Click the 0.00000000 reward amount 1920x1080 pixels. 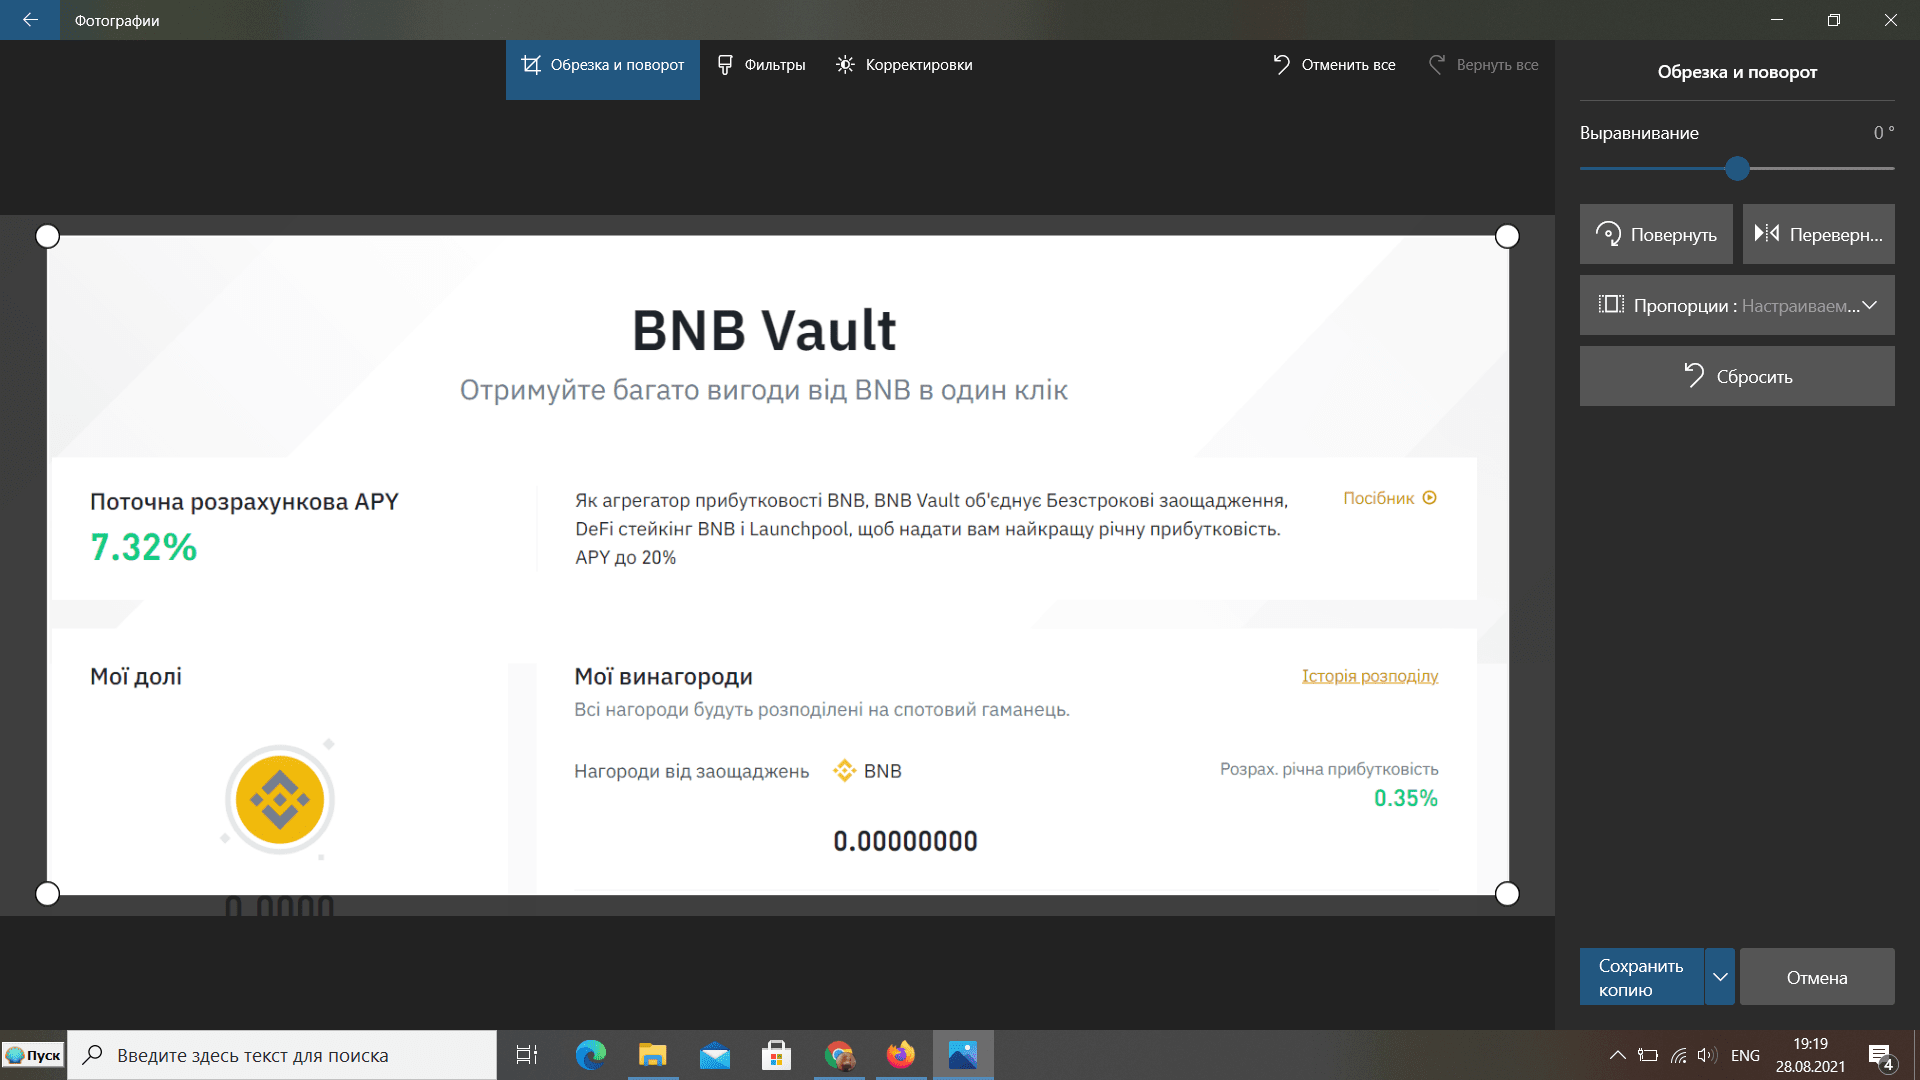(x=905, y=841)
